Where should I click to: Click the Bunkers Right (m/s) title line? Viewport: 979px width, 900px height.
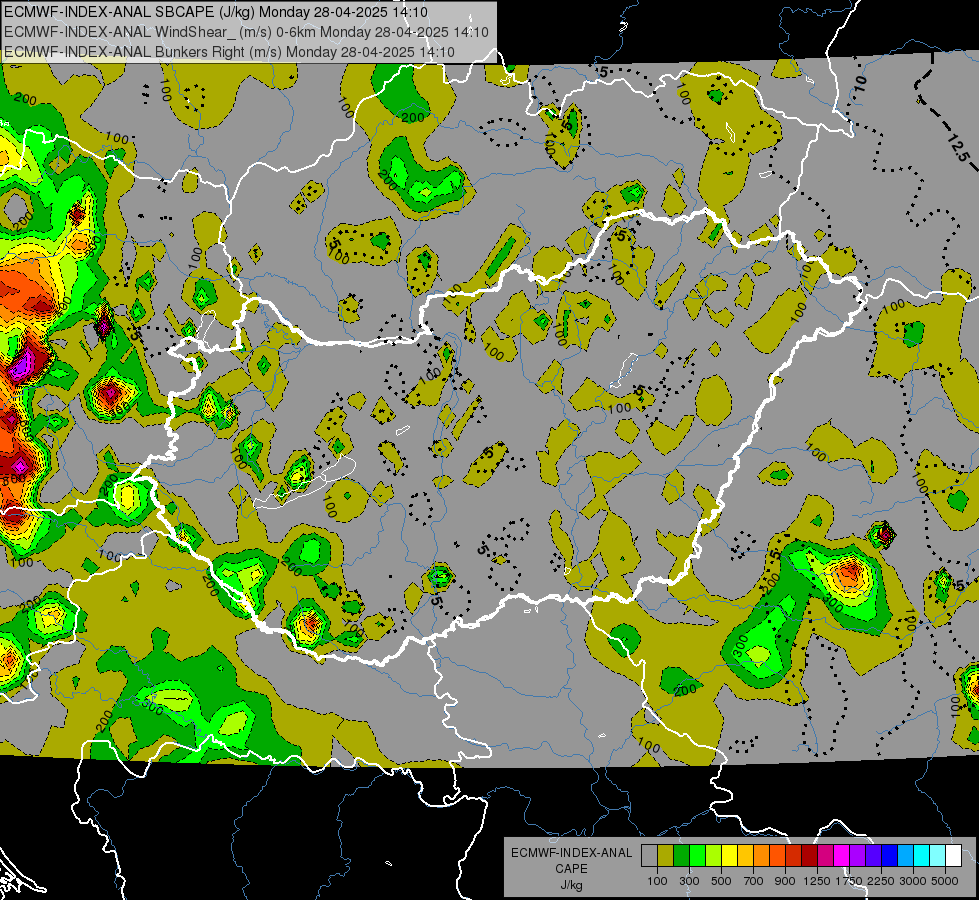pyautogui.click(x=229, y=52)
